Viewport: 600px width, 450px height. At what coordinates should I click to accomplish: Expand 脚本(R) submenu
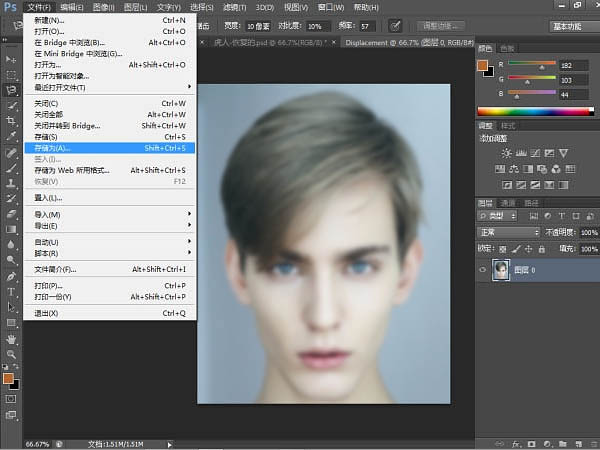pyautogui.click(x=110, y=253)
